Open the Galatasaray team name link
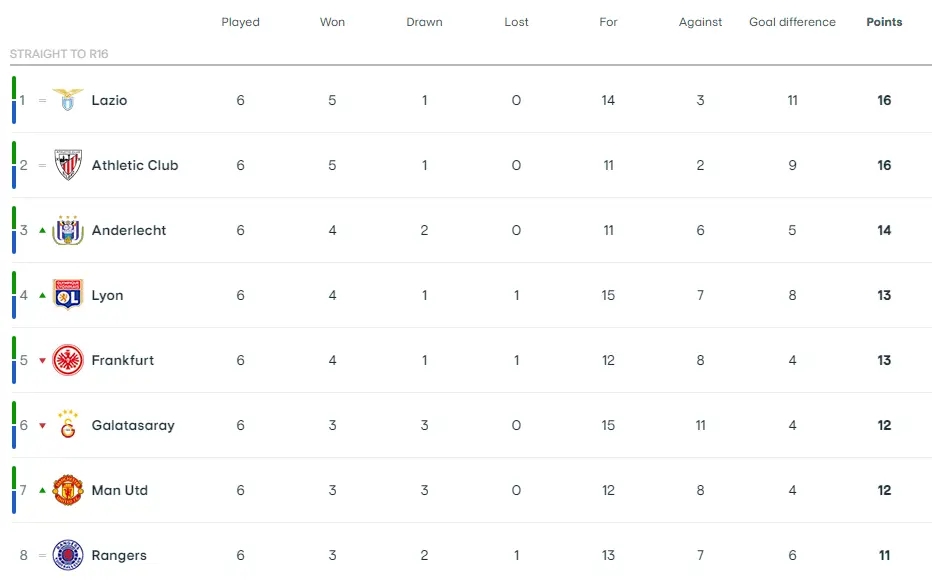The height and width of the screenshot is (586, 932). [133, 426]
